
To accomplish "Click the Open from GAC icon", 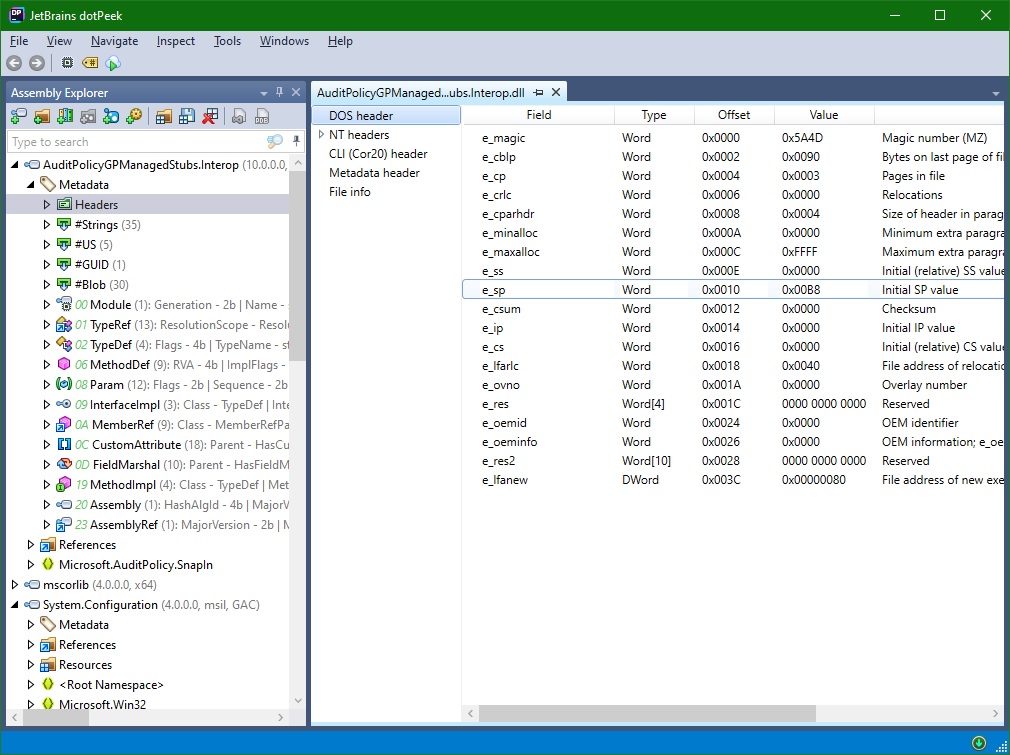I will pyautogui.click(x=65, y=117).
